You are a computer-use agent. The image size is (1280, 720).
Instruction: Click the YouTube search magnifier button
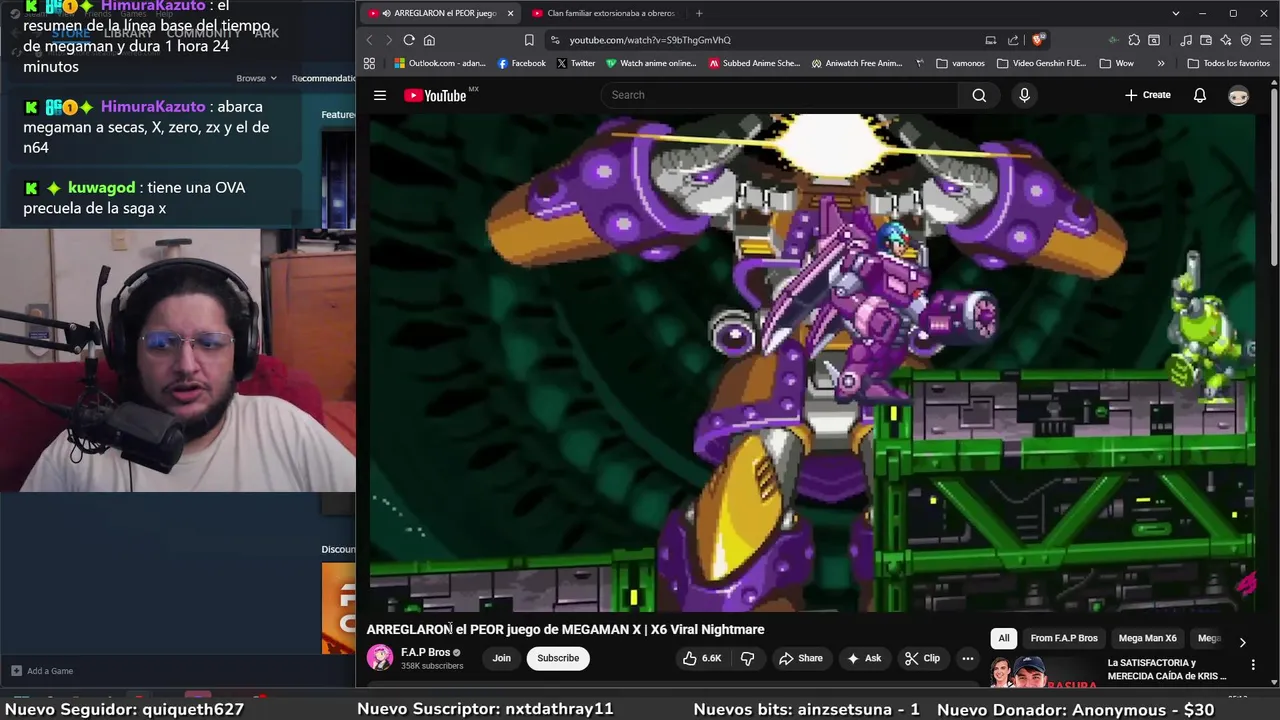coord(979,95)
